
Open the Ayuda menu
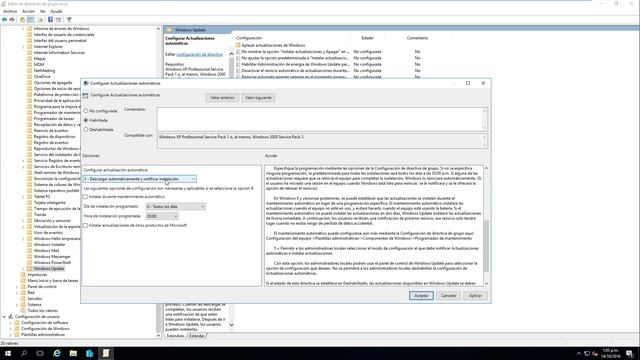coord(56,11)
